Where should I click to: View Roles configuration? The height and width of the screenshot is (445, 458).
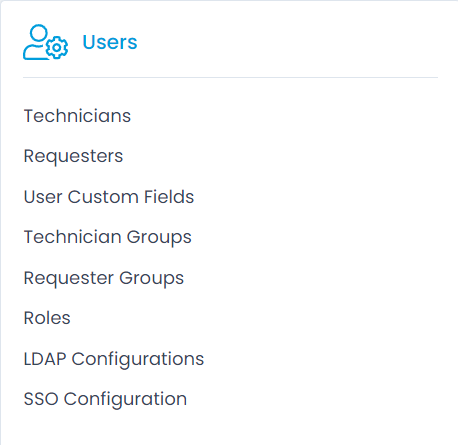(x=47, y=318)
